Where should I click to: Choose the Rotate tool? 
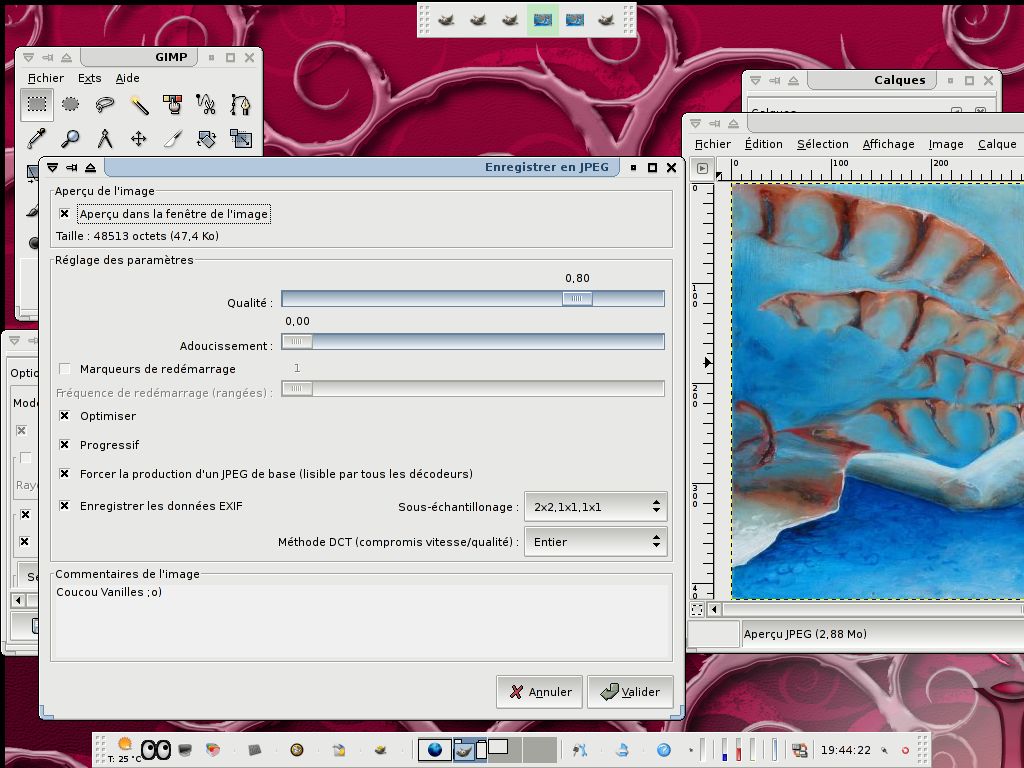206,138
